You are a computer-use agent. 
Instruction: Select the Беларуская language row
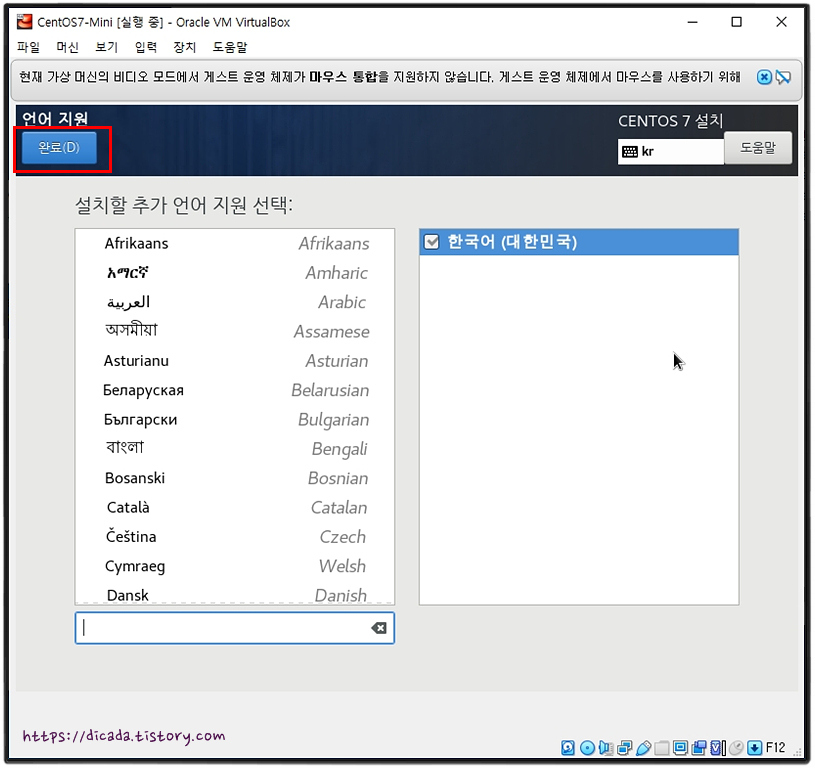tap(235, 390)
